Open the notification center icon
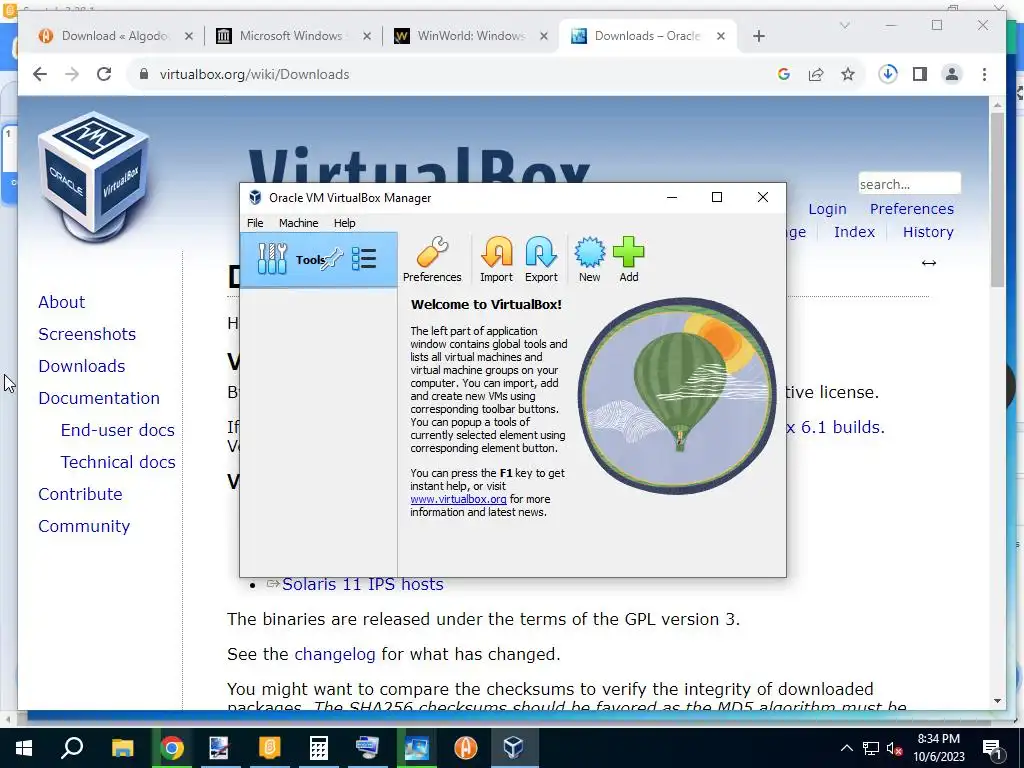The width and height of the screenshot is (1024, 768). (993, 749)
